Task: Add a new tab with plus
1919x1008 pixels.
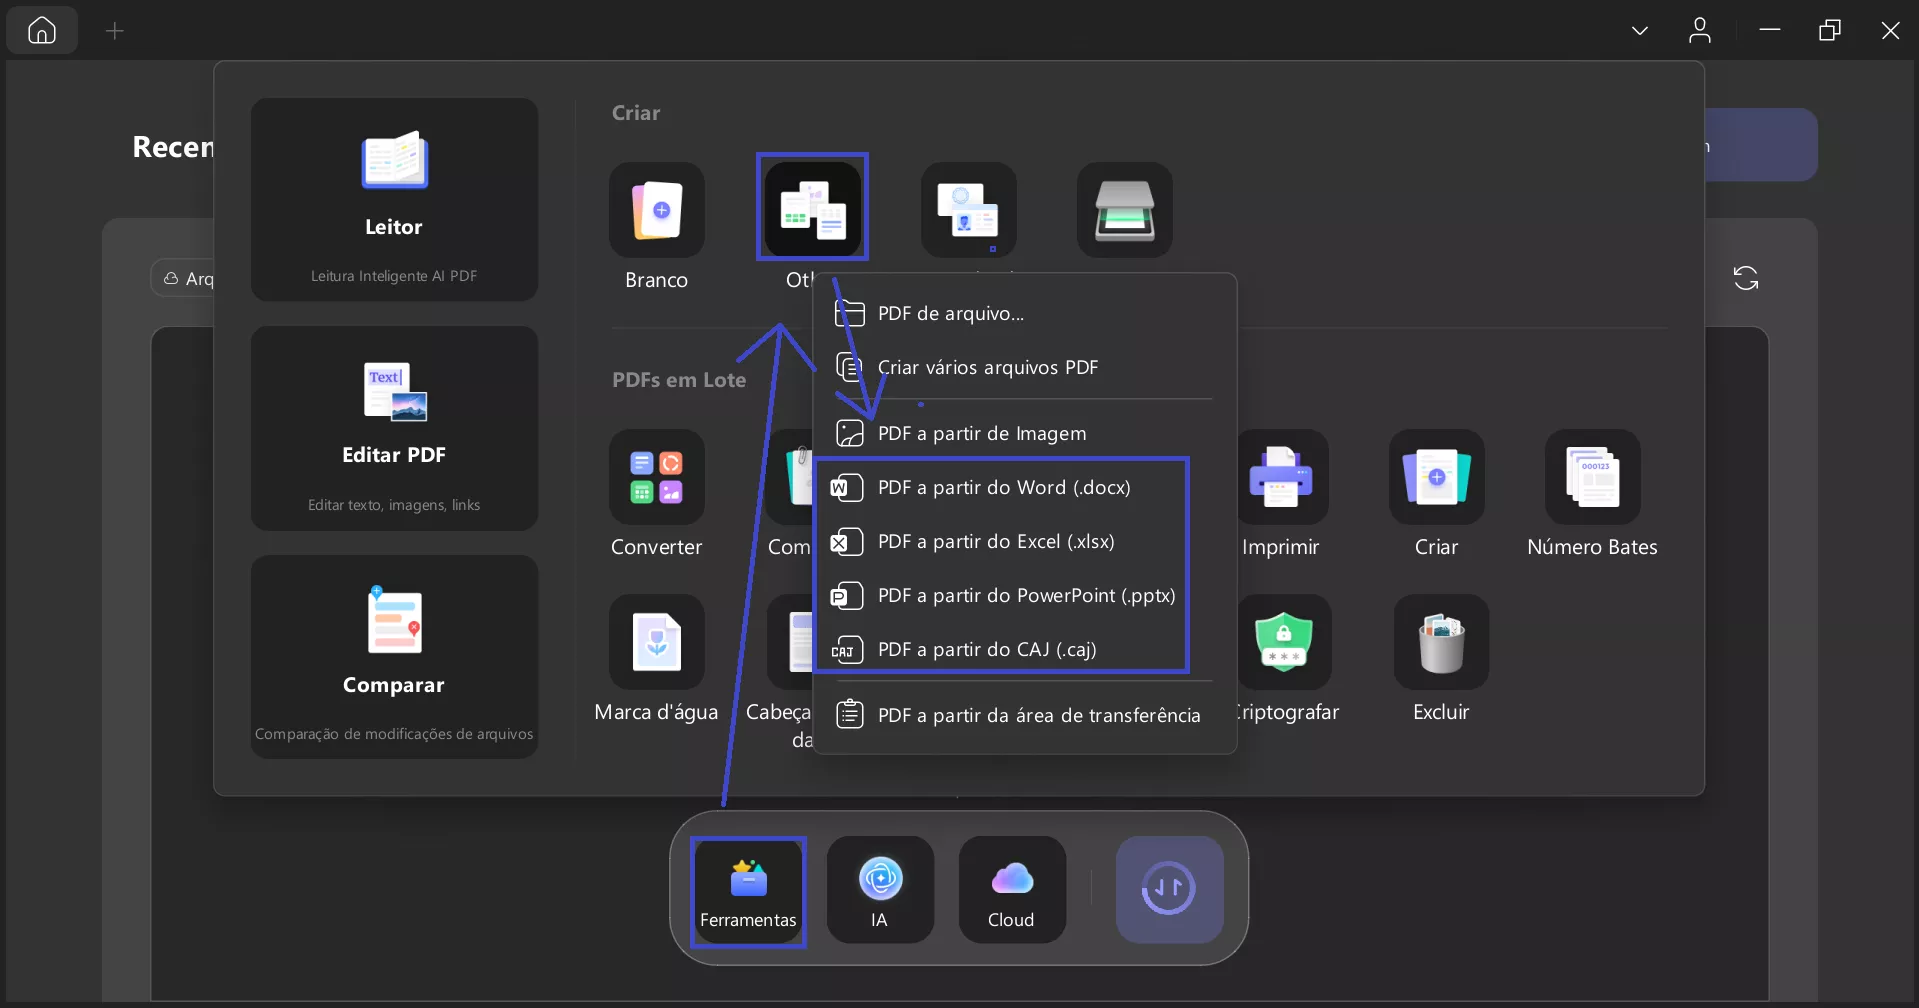Action: pos(115,31)
